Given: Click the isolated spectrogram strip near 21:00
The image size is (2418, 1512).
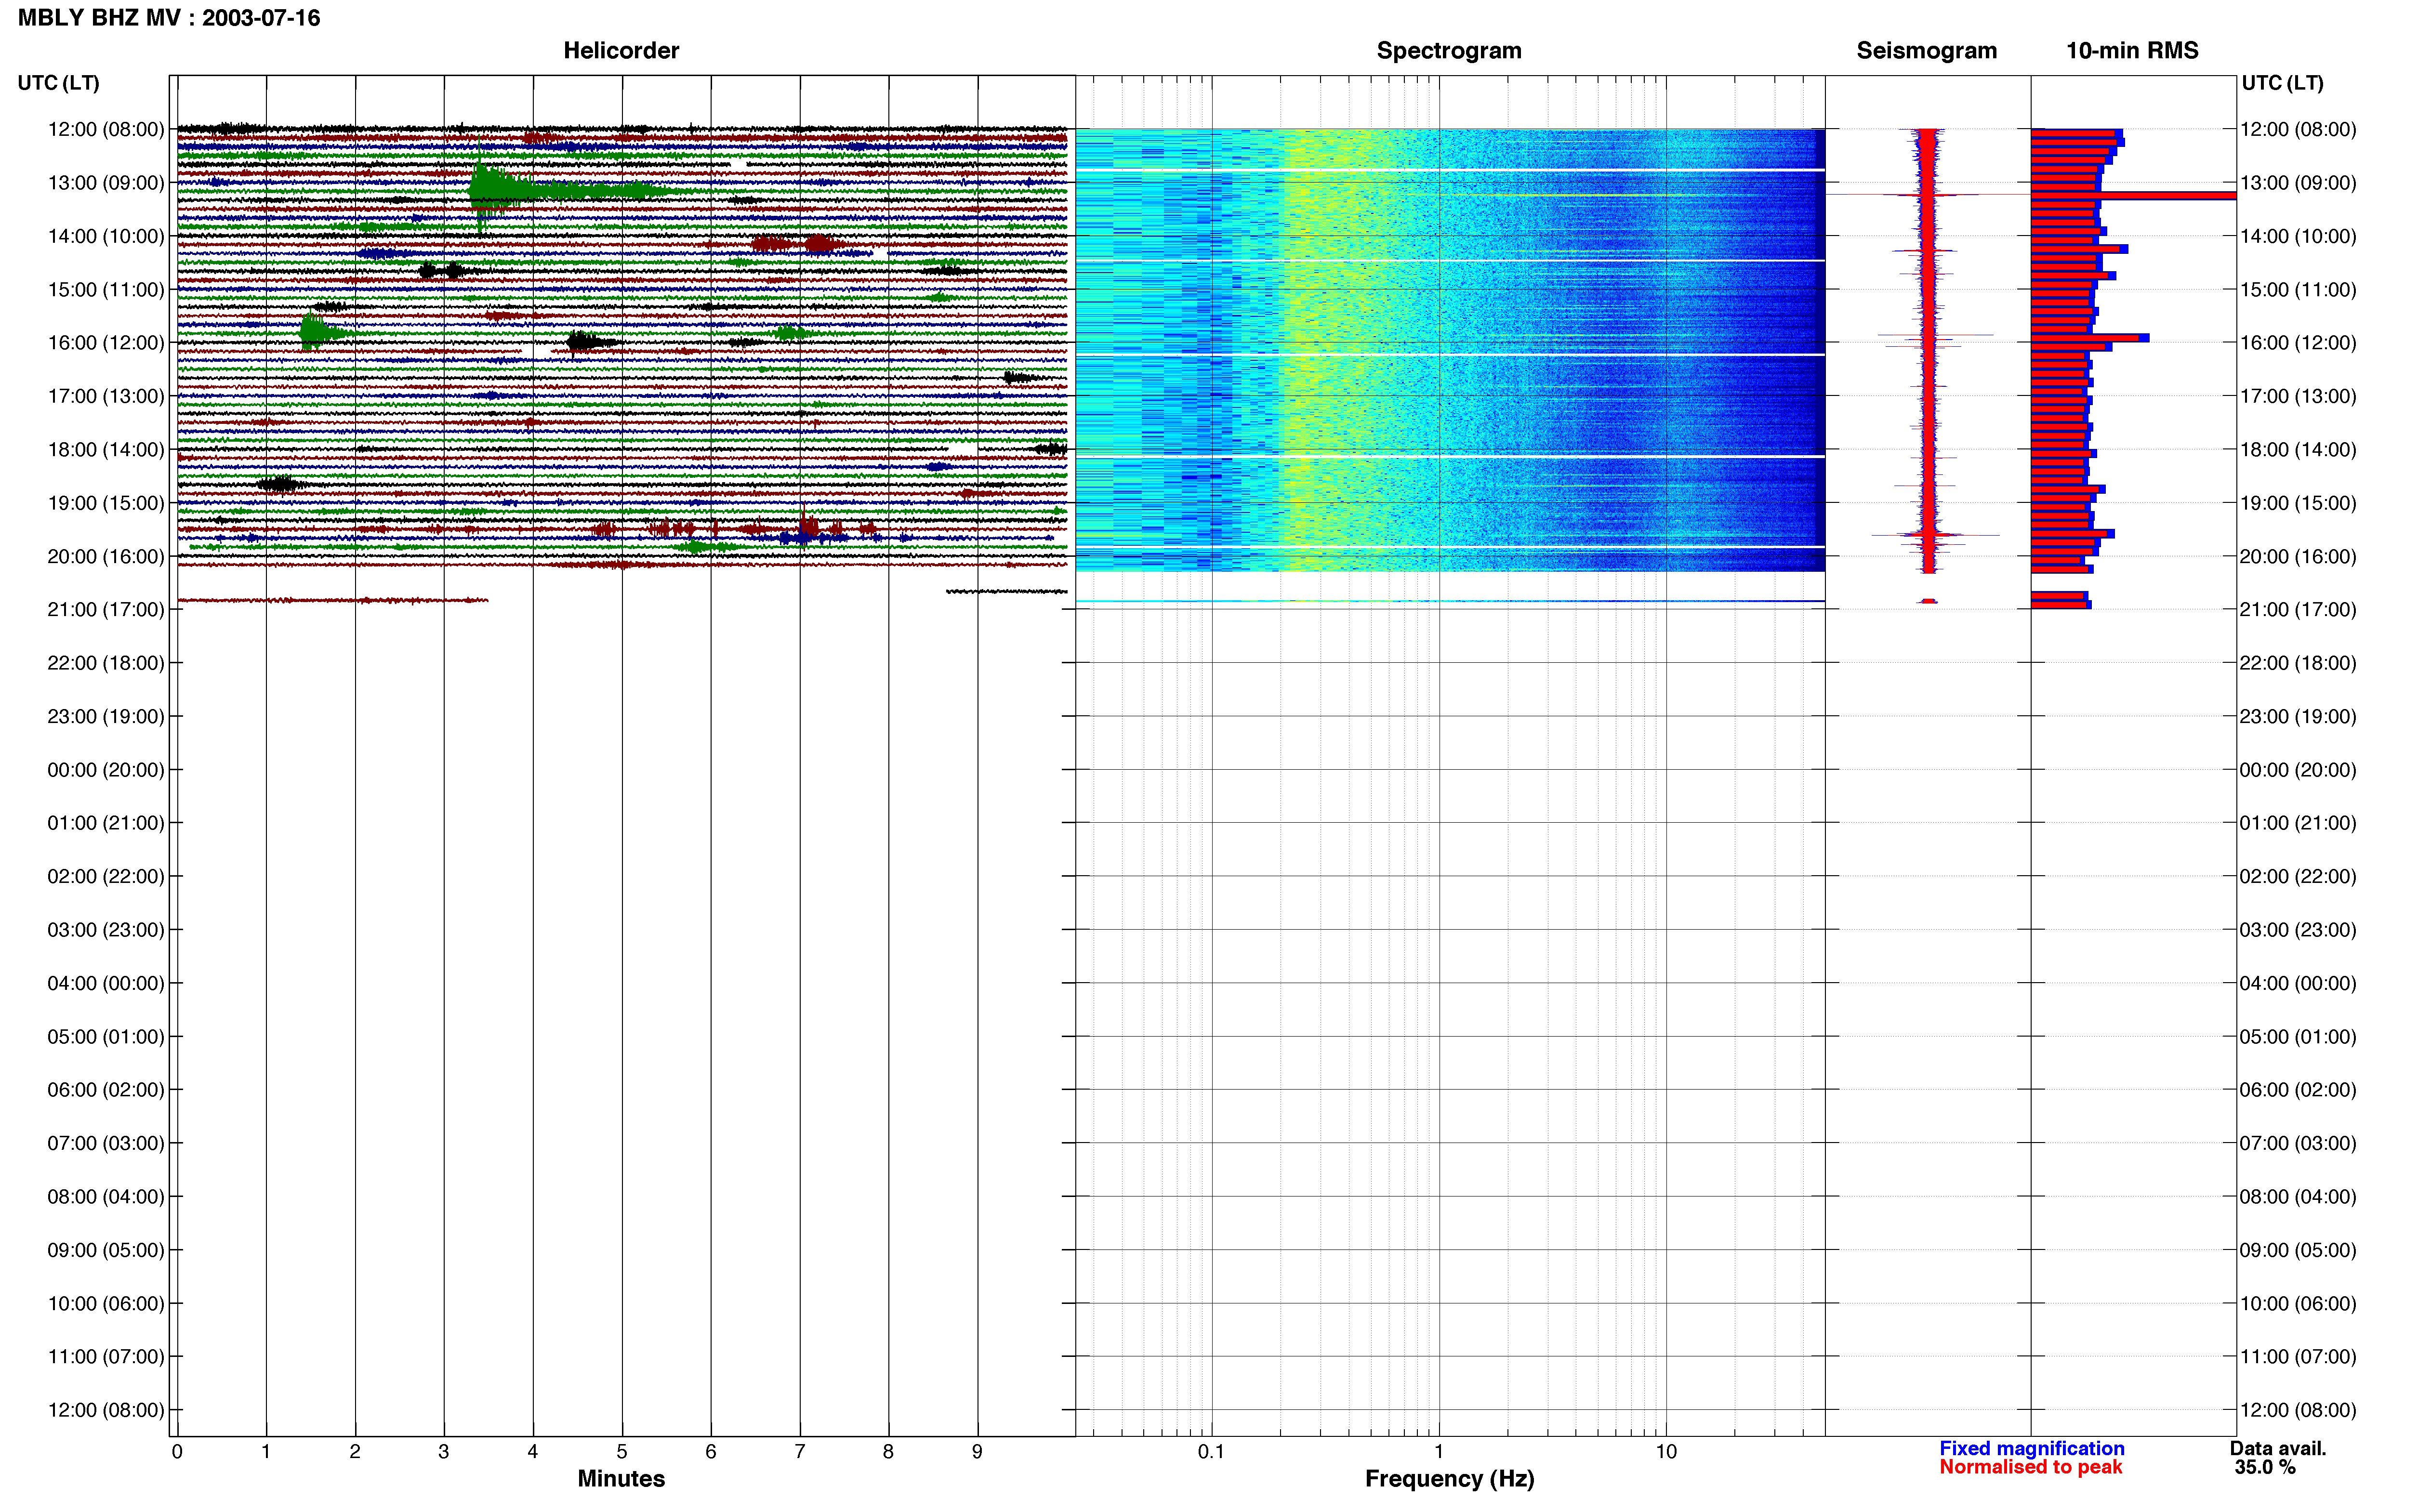Looking at the screenshot, I should (1450, 601).
